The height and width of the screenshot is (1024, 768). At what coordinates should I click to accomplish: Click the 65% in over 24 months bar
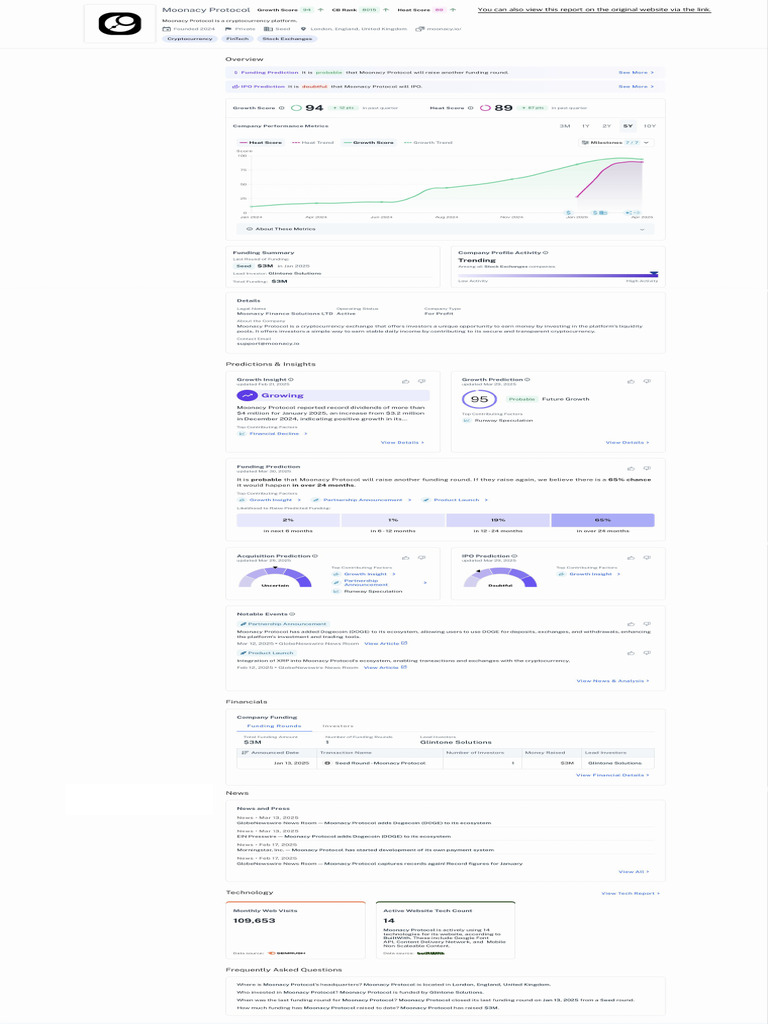pos(603,520)
